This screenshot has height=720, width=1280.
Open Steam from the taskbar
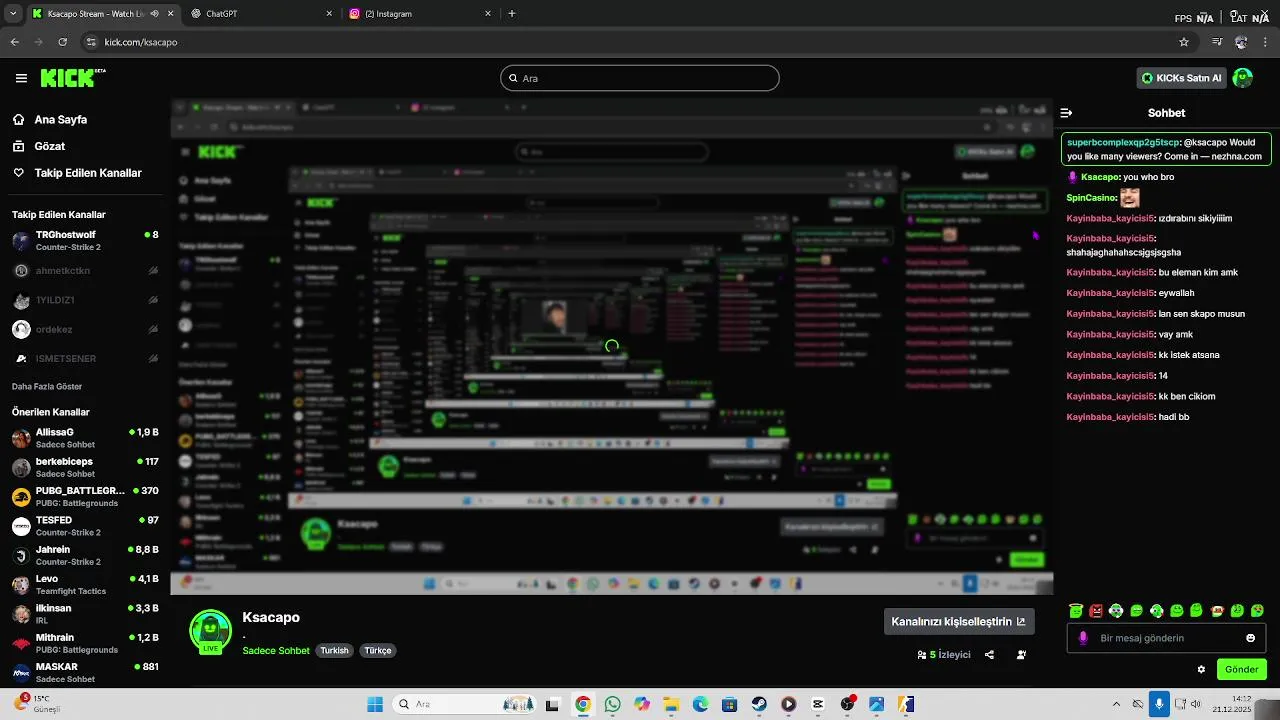coord(759,704)
